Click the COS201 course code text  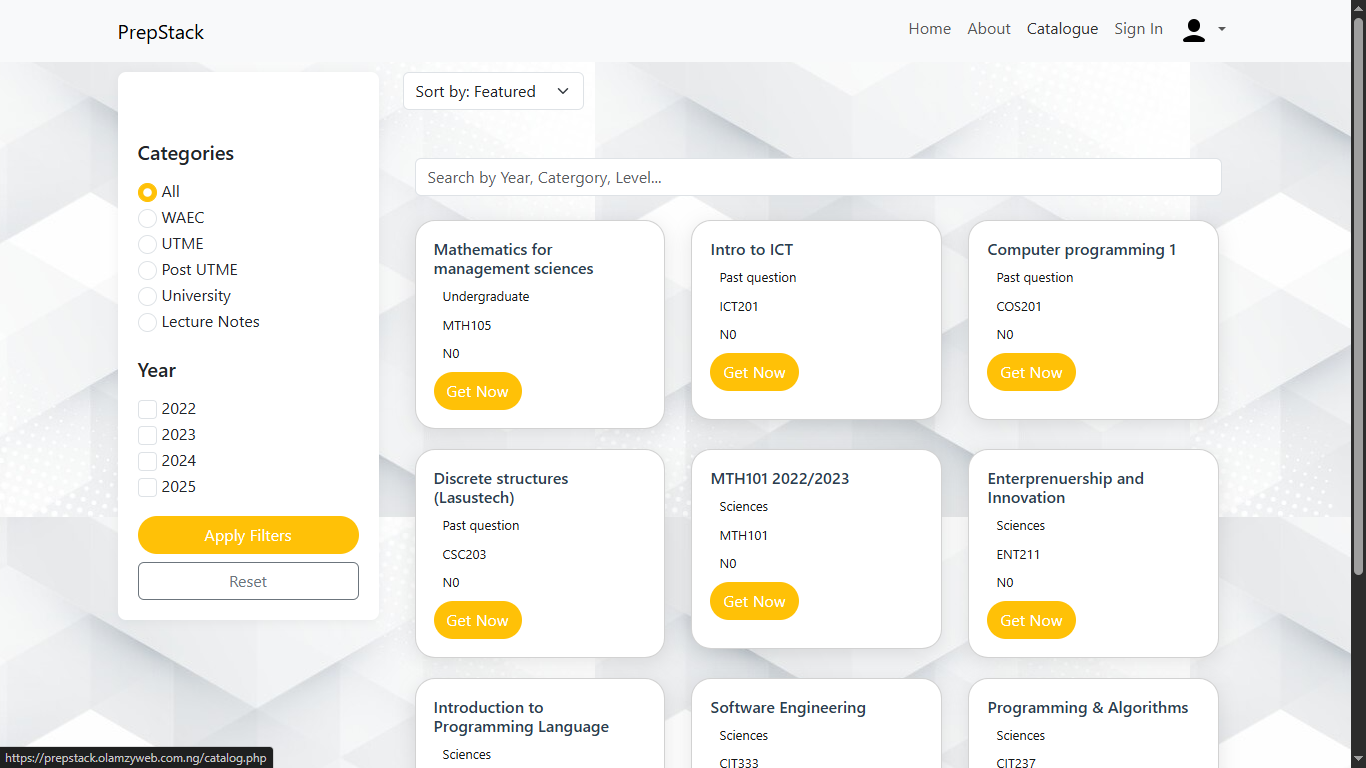[1019, 306]
